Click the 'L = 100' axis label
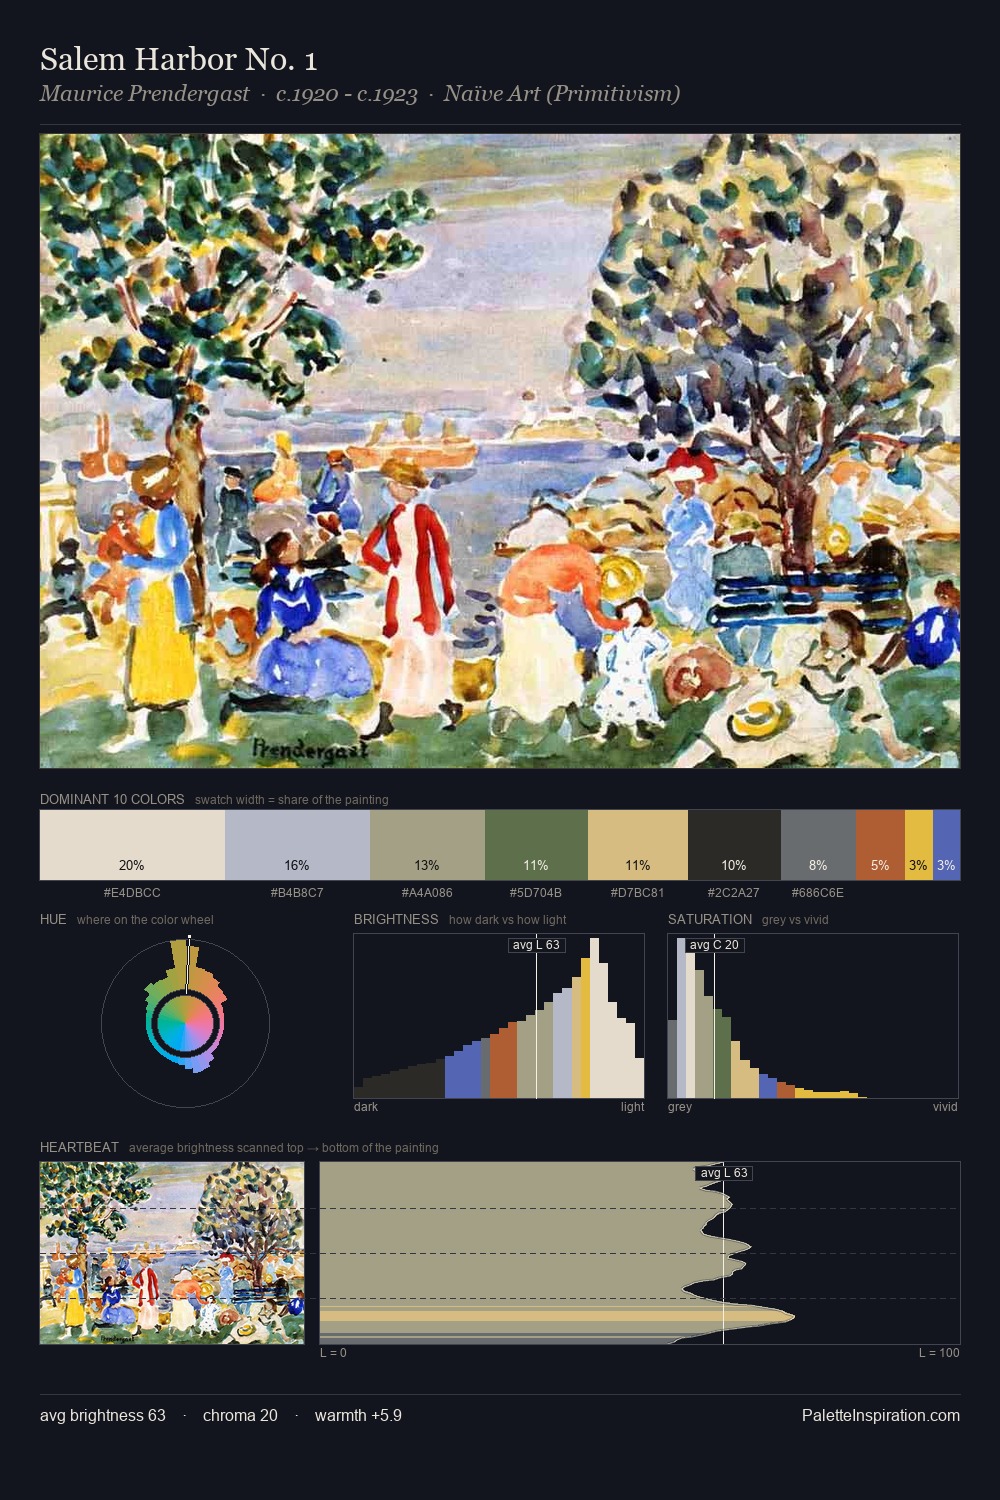Screen dimensions: 1000x1500 click(939, 1353)
